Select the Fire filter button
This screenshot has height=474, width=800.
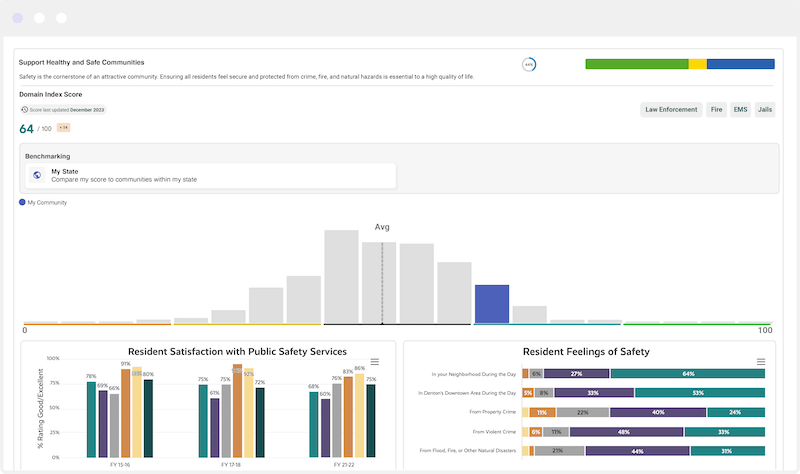click(716, 110)
